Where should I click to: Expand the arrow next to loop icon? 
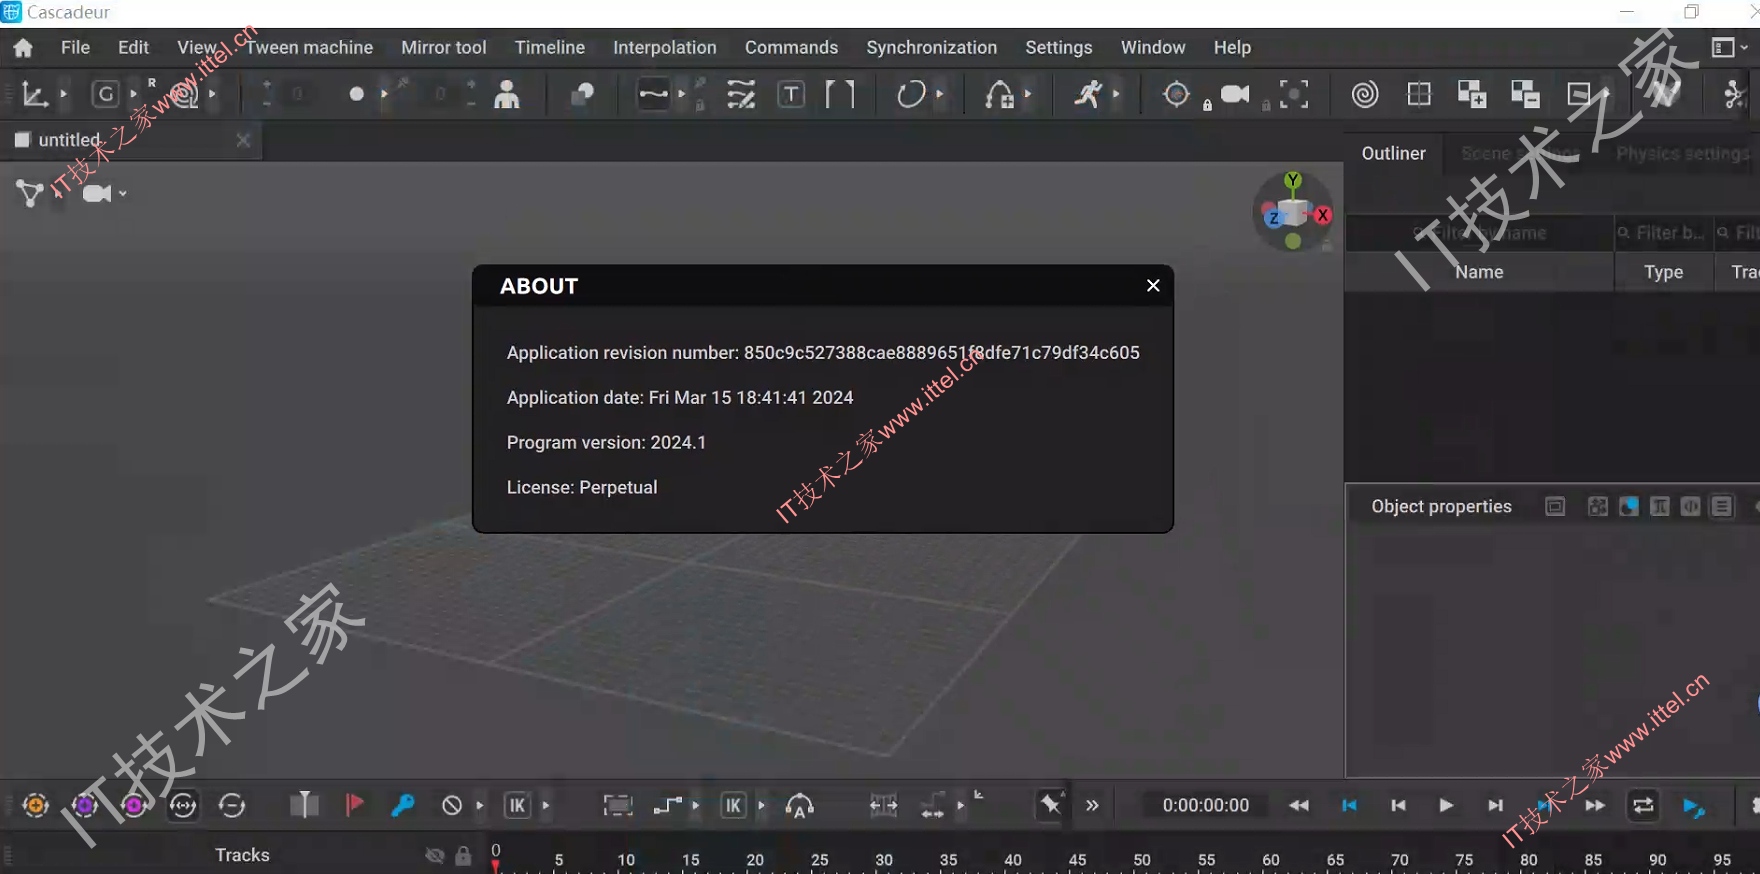point(939,95)
